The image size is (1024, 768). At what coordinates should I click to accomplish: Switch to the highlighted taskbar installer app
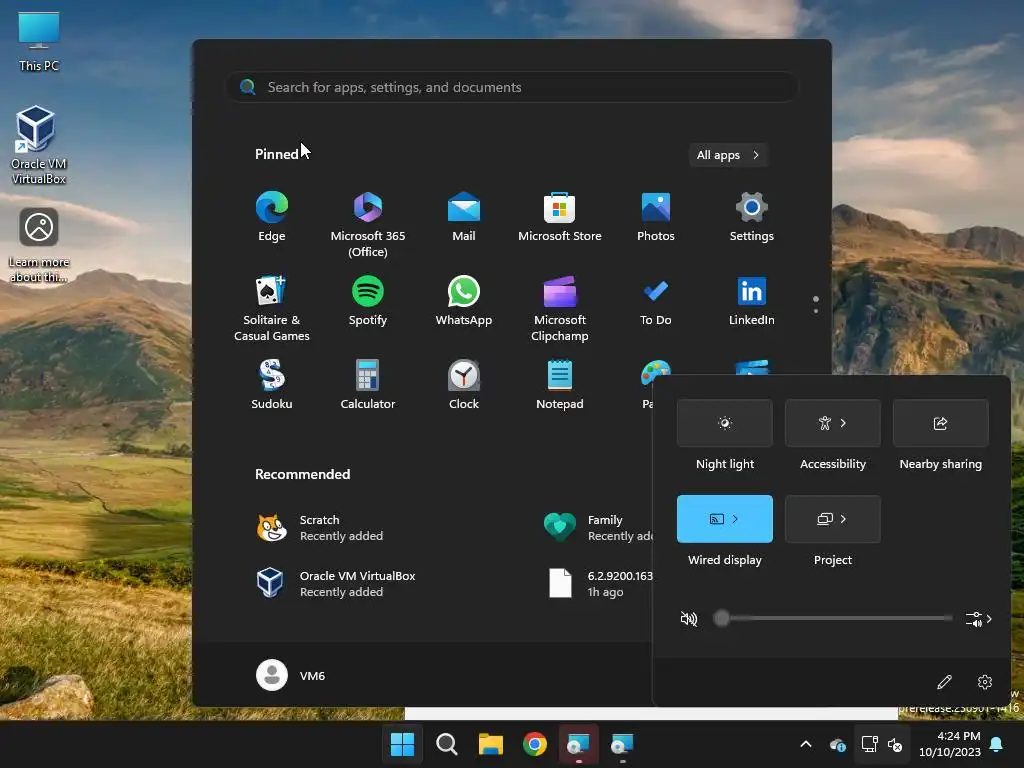click(x=579, y=744)
